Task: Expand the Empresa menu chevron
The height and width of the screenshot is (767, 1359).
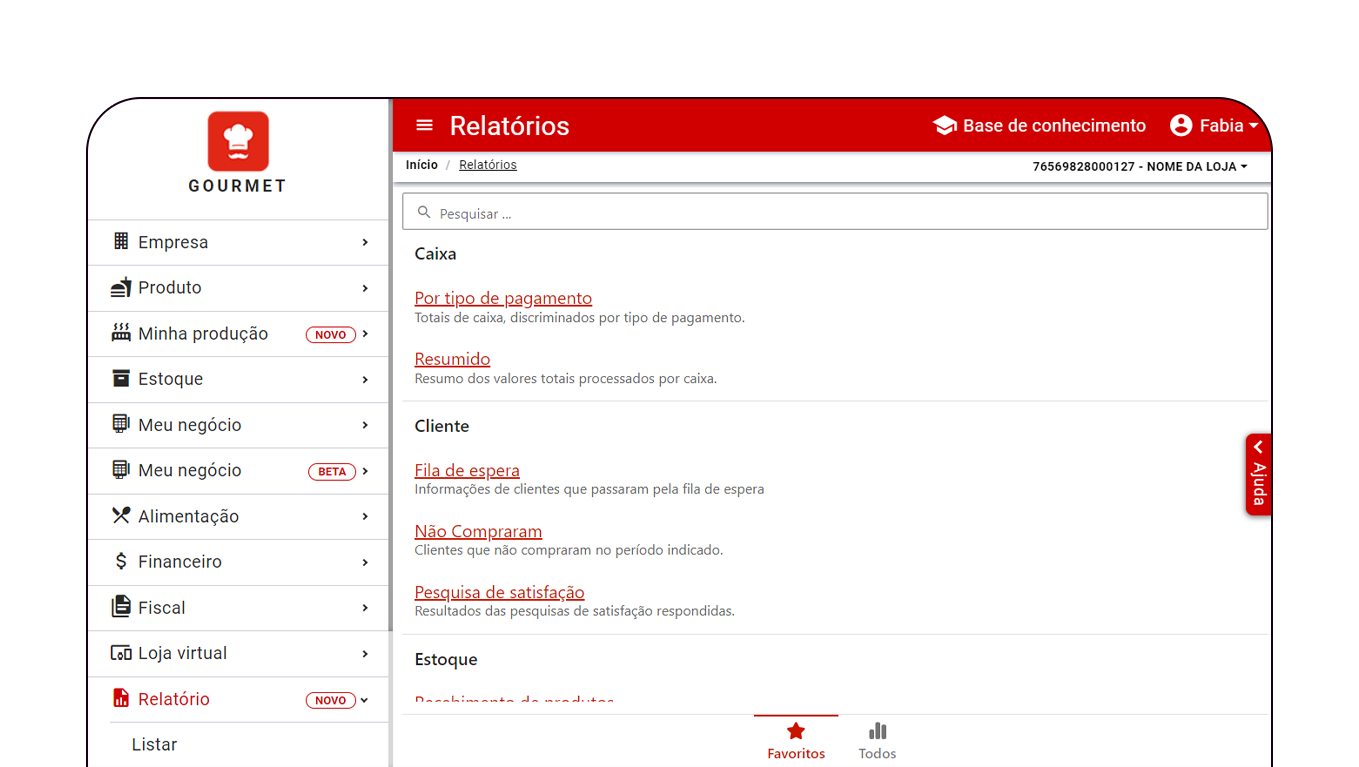Action: pyautogui.click(x=365, y=242)
